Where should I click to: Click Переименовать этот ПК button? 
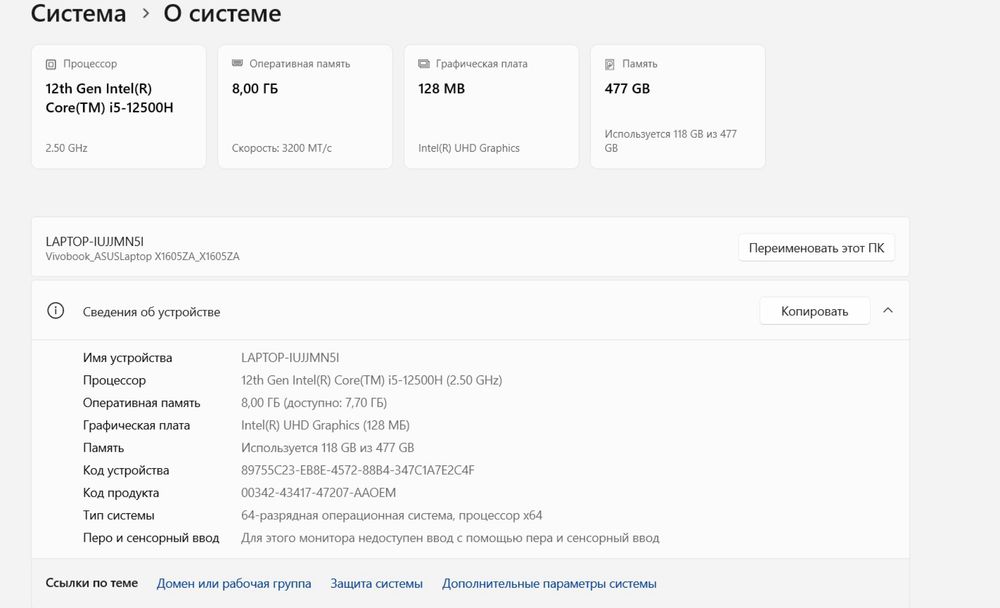[x=816, y=248]
